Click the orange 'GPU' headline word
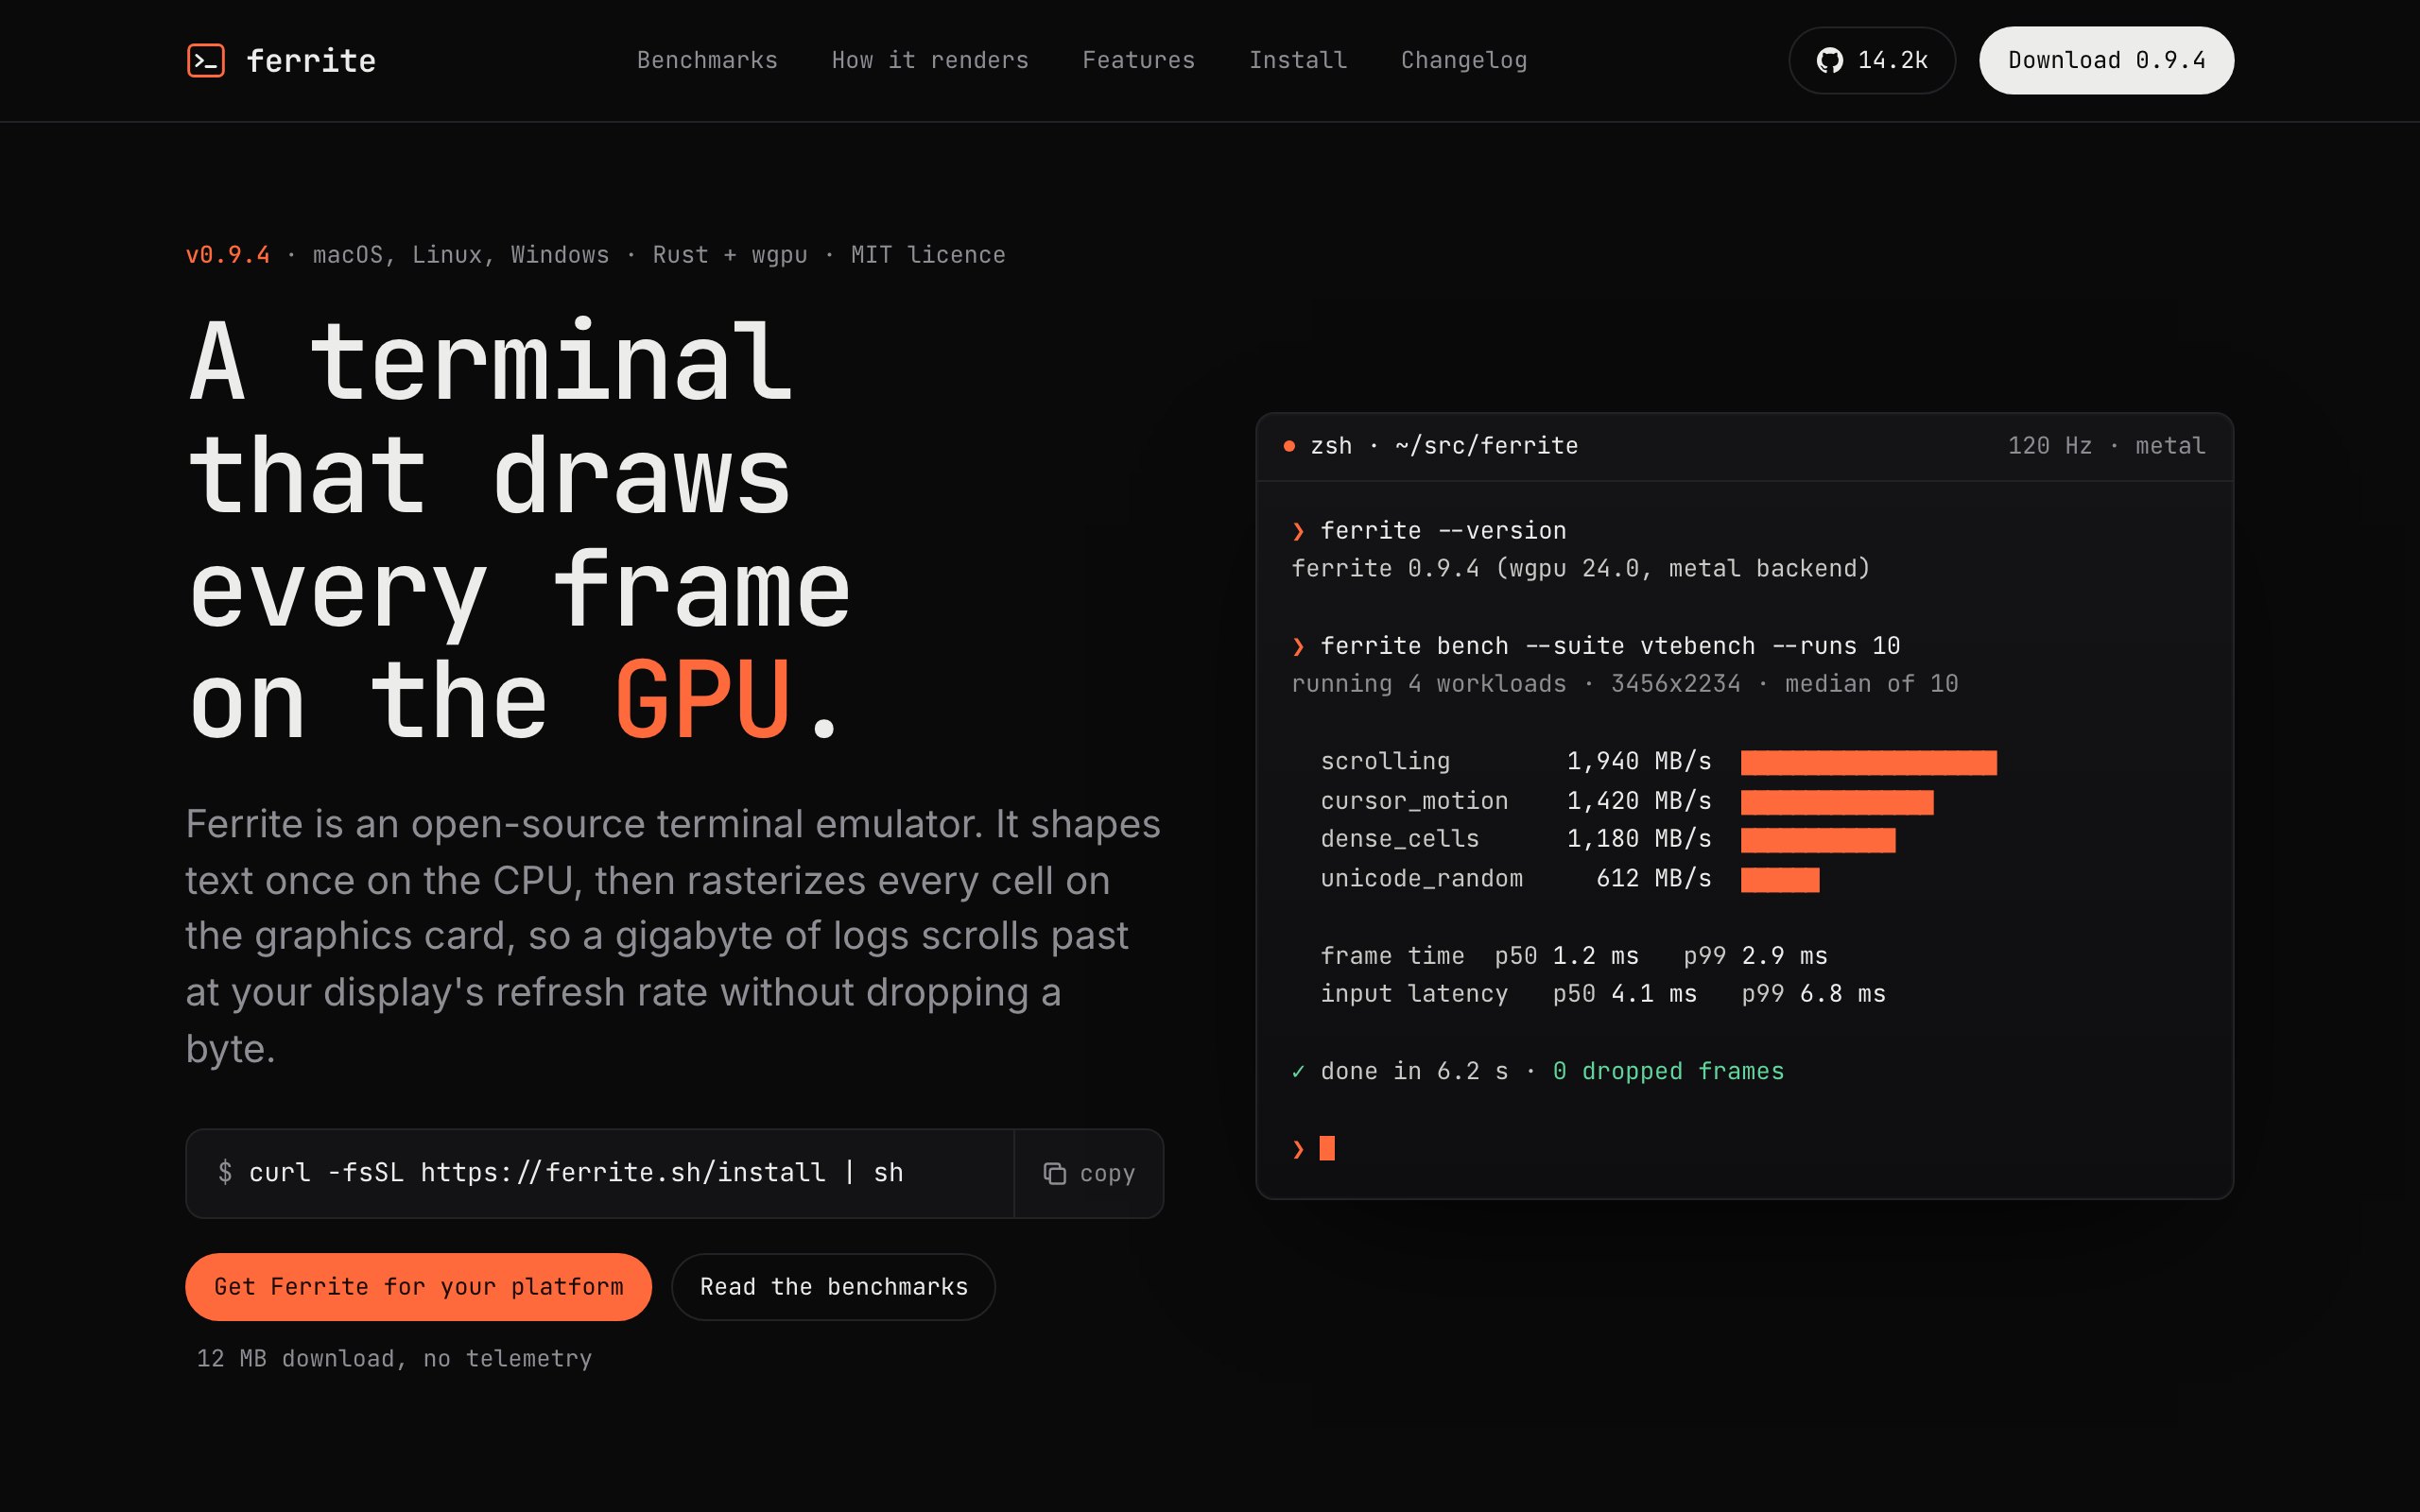 point(702,701)
